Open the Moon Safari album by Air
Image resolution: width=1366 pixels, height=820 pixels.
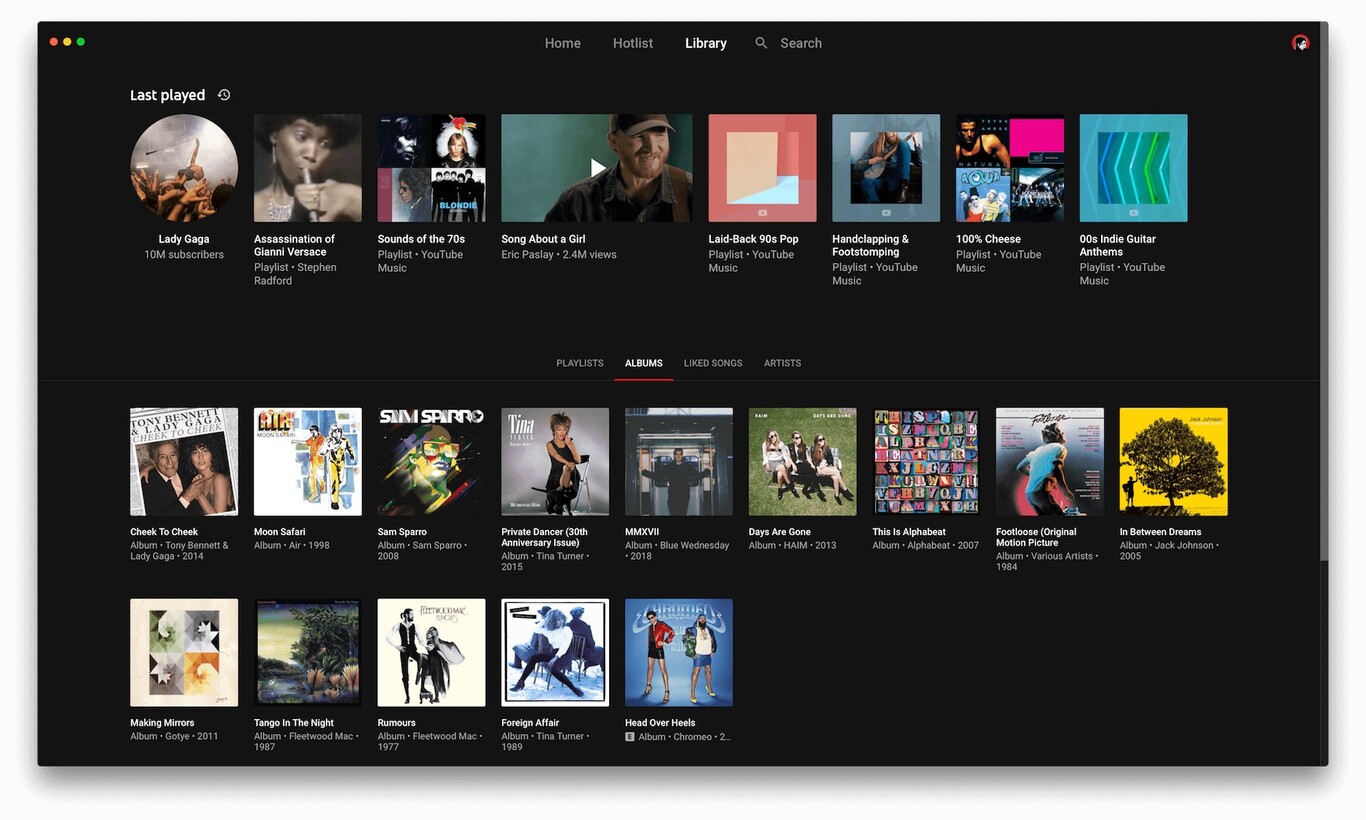point(307,461)
